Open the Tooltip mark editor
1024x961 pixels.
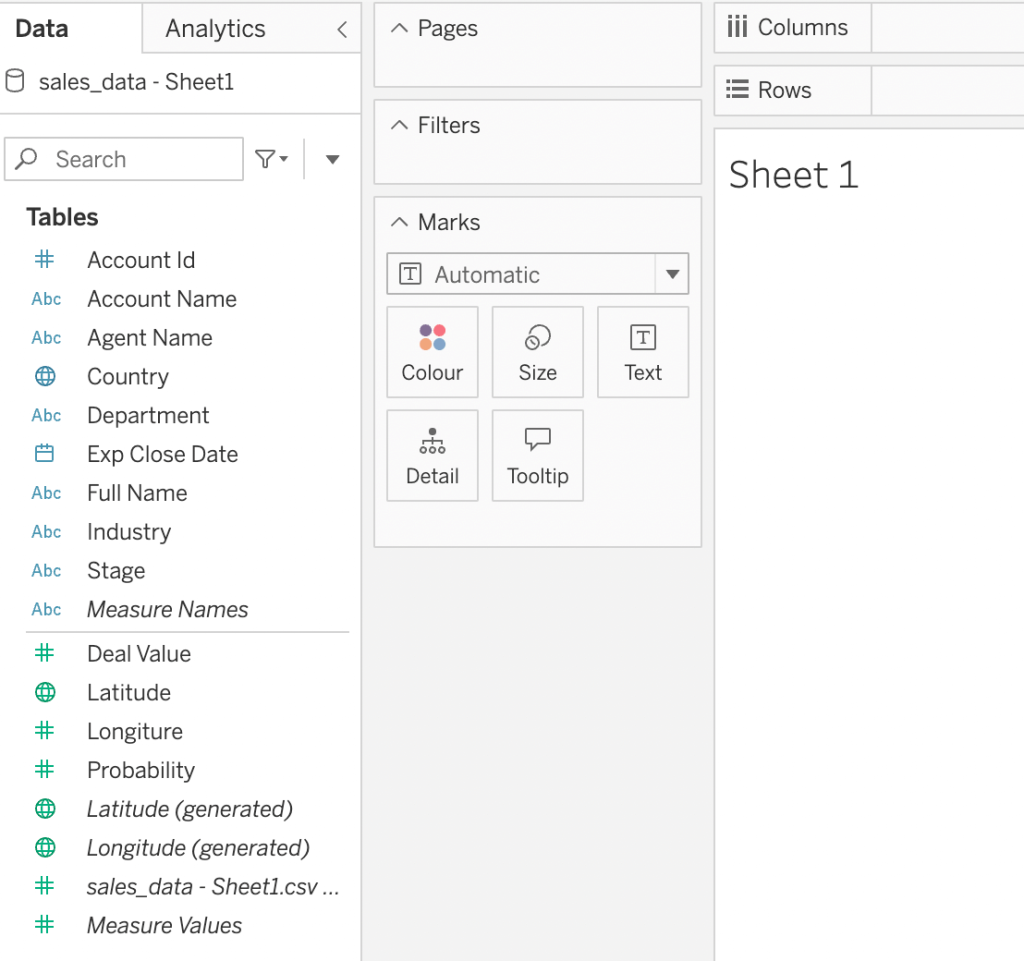537,455
